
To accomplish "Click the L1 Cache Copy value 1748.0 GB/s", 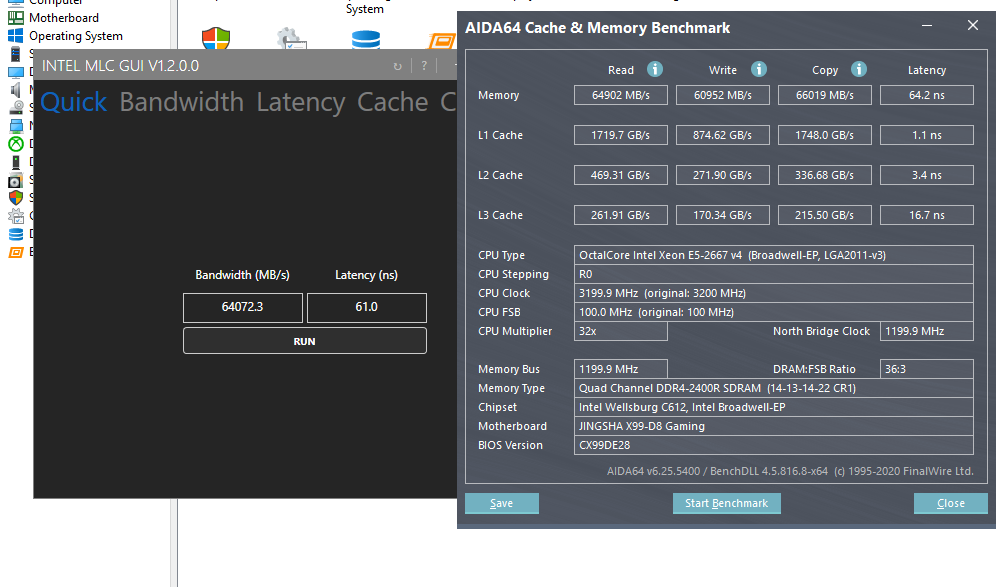I will click(825, 135).
